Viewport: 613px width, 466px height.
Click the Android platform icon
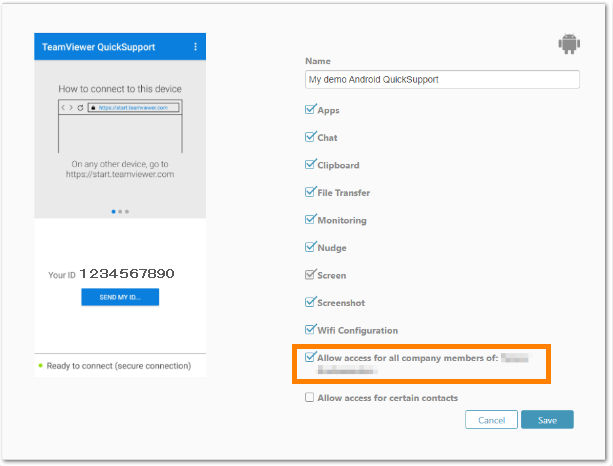point(569,44)
